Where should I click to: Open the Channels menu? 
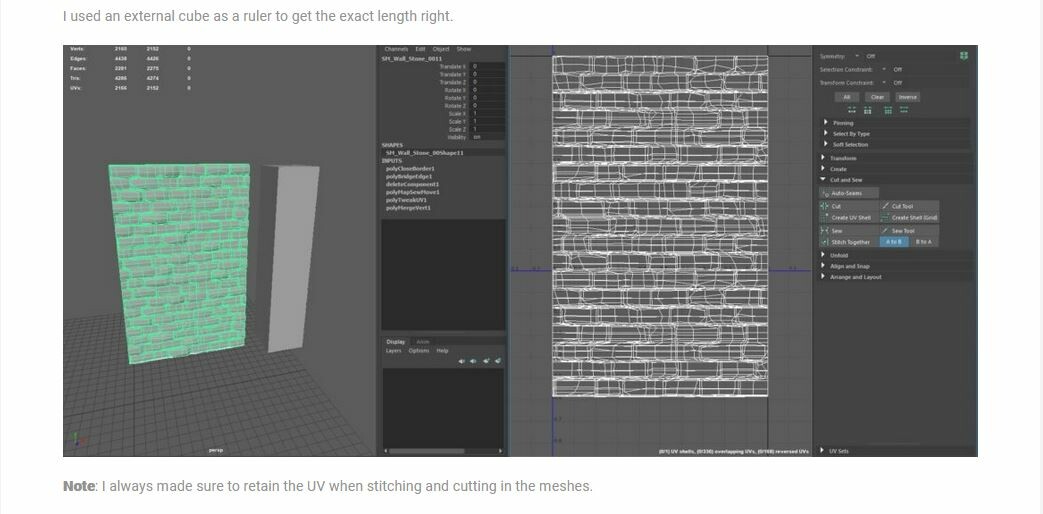coord(396,49)
